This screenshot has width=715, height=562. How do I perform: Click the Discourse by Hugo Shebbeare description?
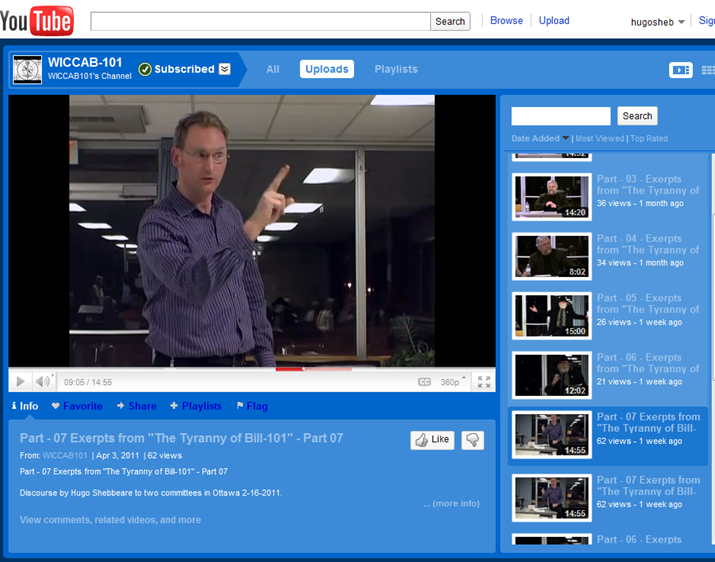(151, 493)
